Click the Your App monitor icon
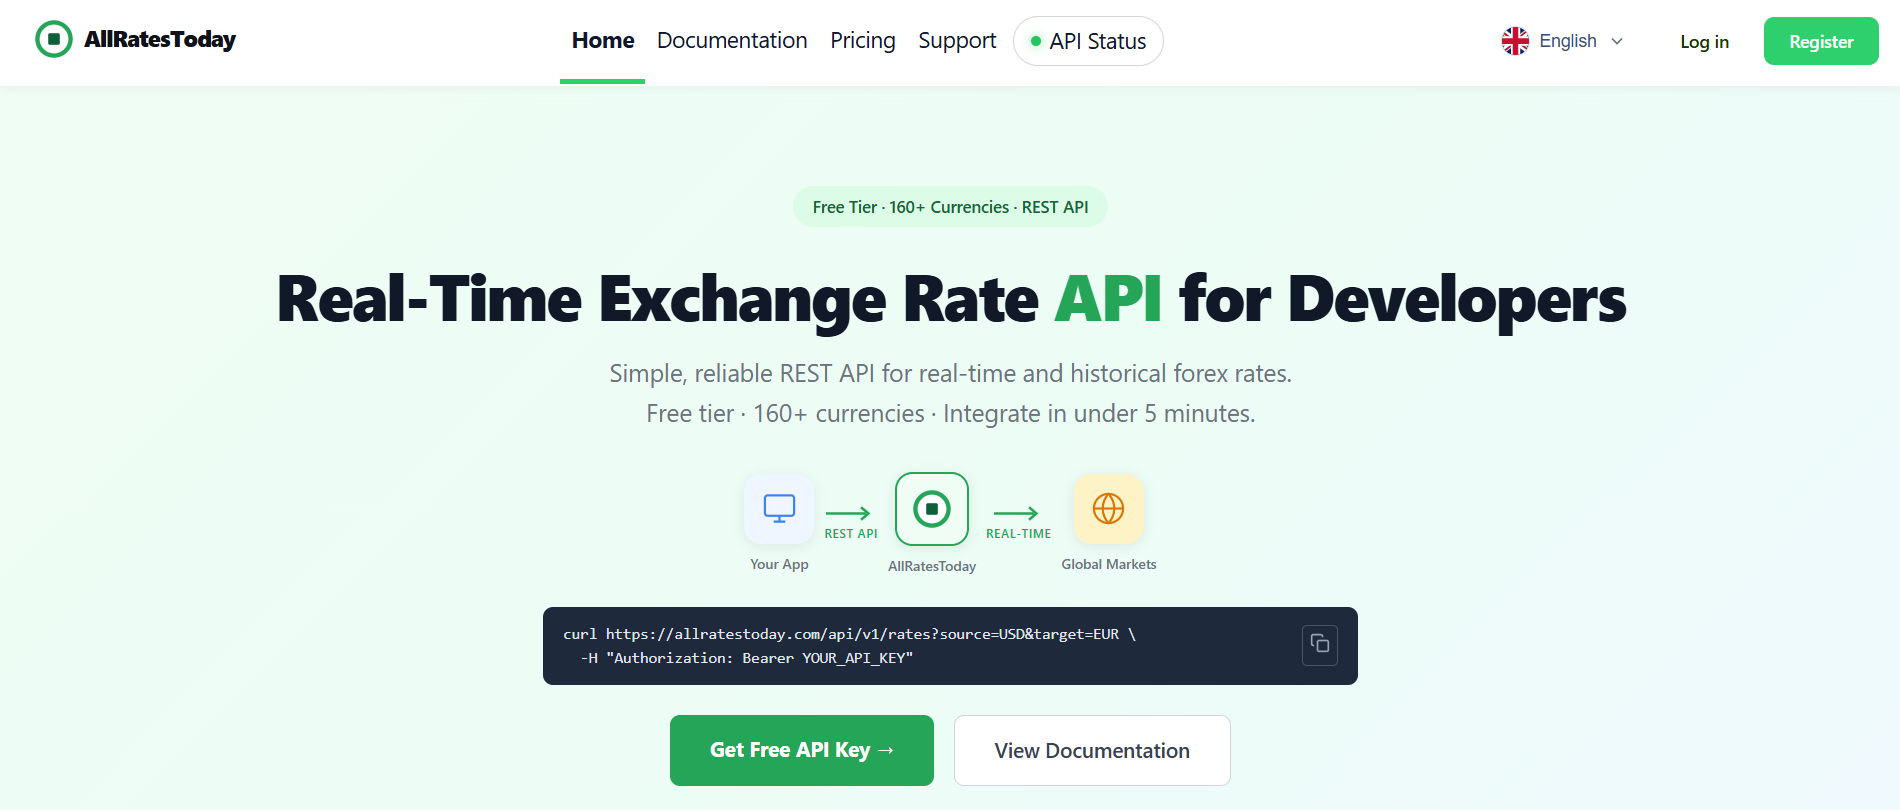This screenshot has height=810, width=1900. (x=779, y=508)
